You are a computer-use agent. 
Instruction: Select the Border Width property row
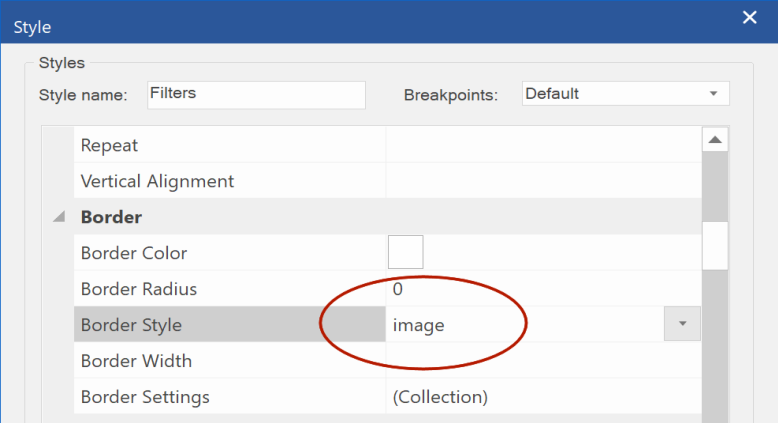pos(388,360)
